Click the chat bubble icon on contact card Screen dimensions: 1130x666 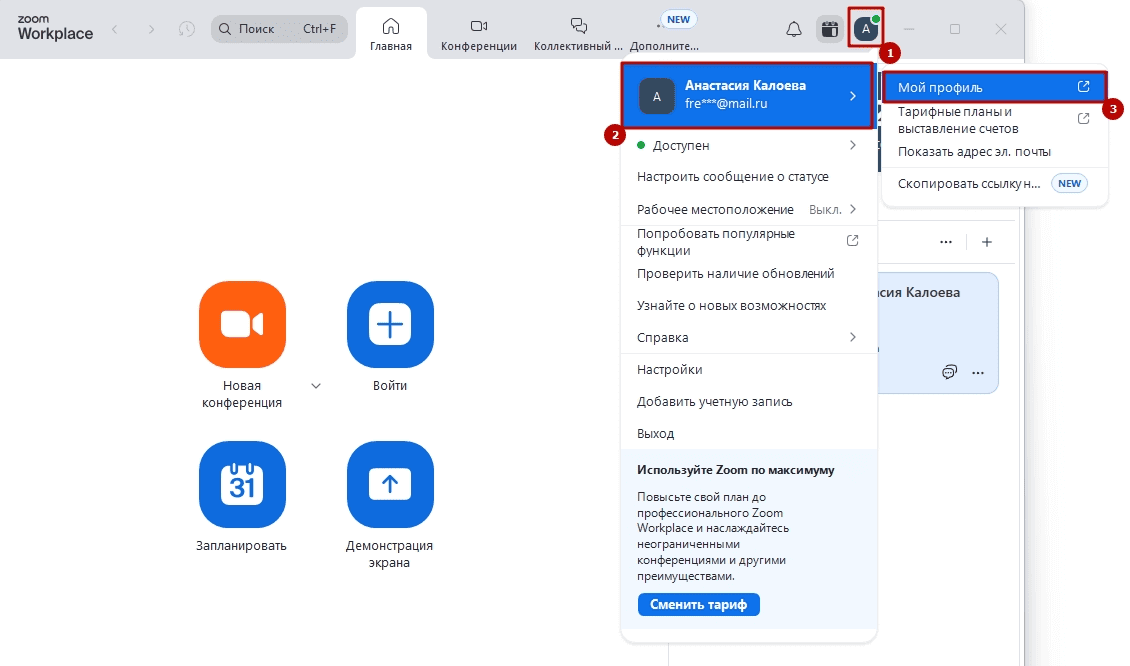[949, 372]
